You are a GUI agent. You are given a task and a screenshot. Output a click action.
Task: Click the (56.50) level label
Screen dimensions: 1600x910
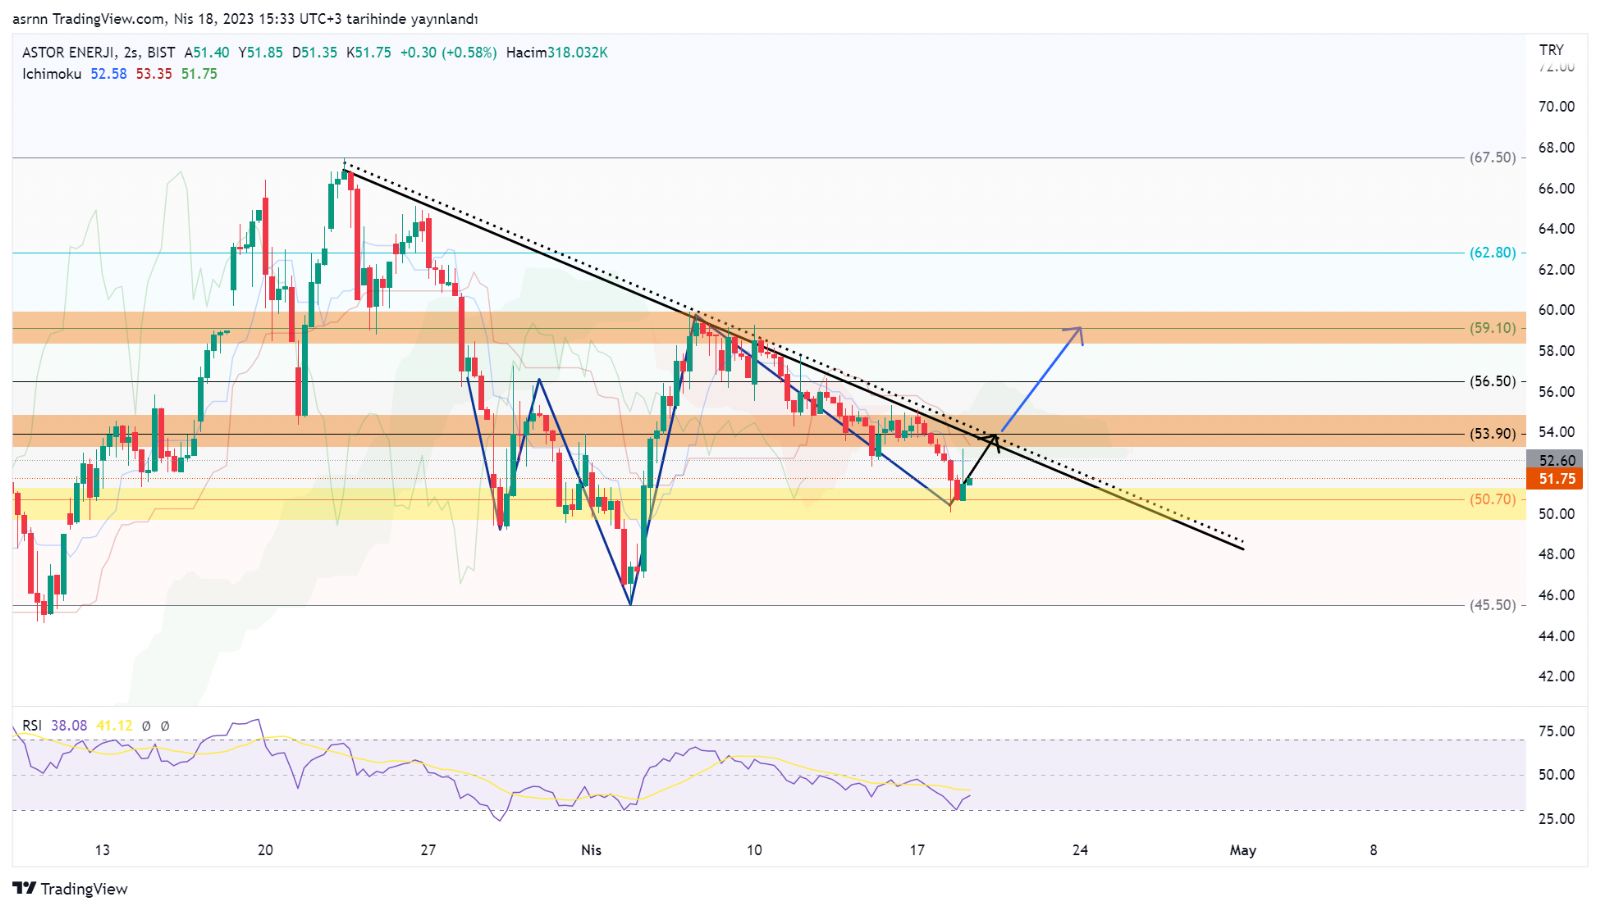[x=1492, y=380]
